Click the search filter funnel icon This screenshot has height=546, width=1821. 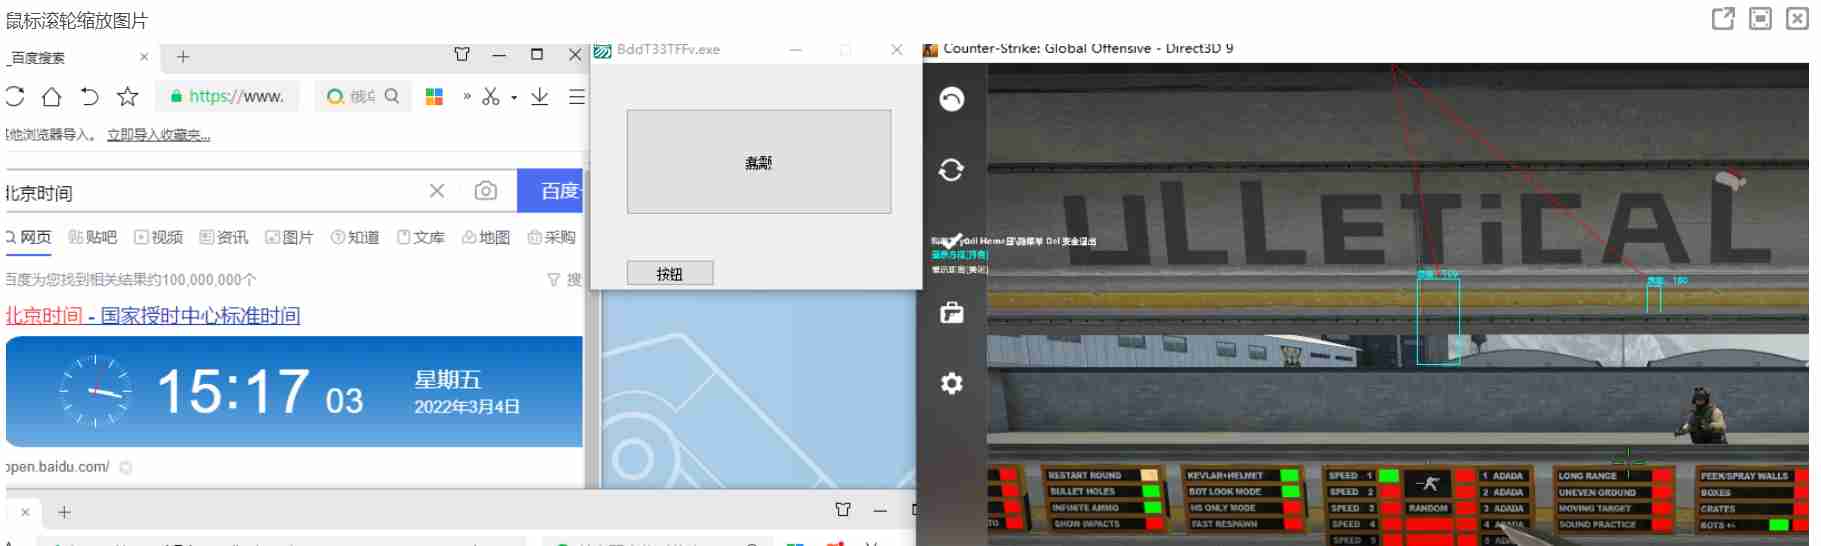[553, 280]
